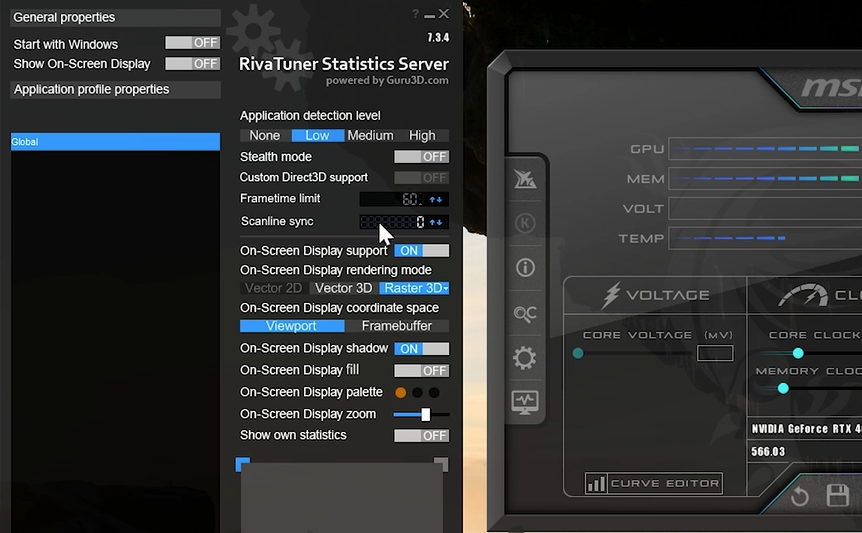Open MSI Afterburner Kombustor stress test icon
Viewport: 862px width, 533px height.
(525, 179)
